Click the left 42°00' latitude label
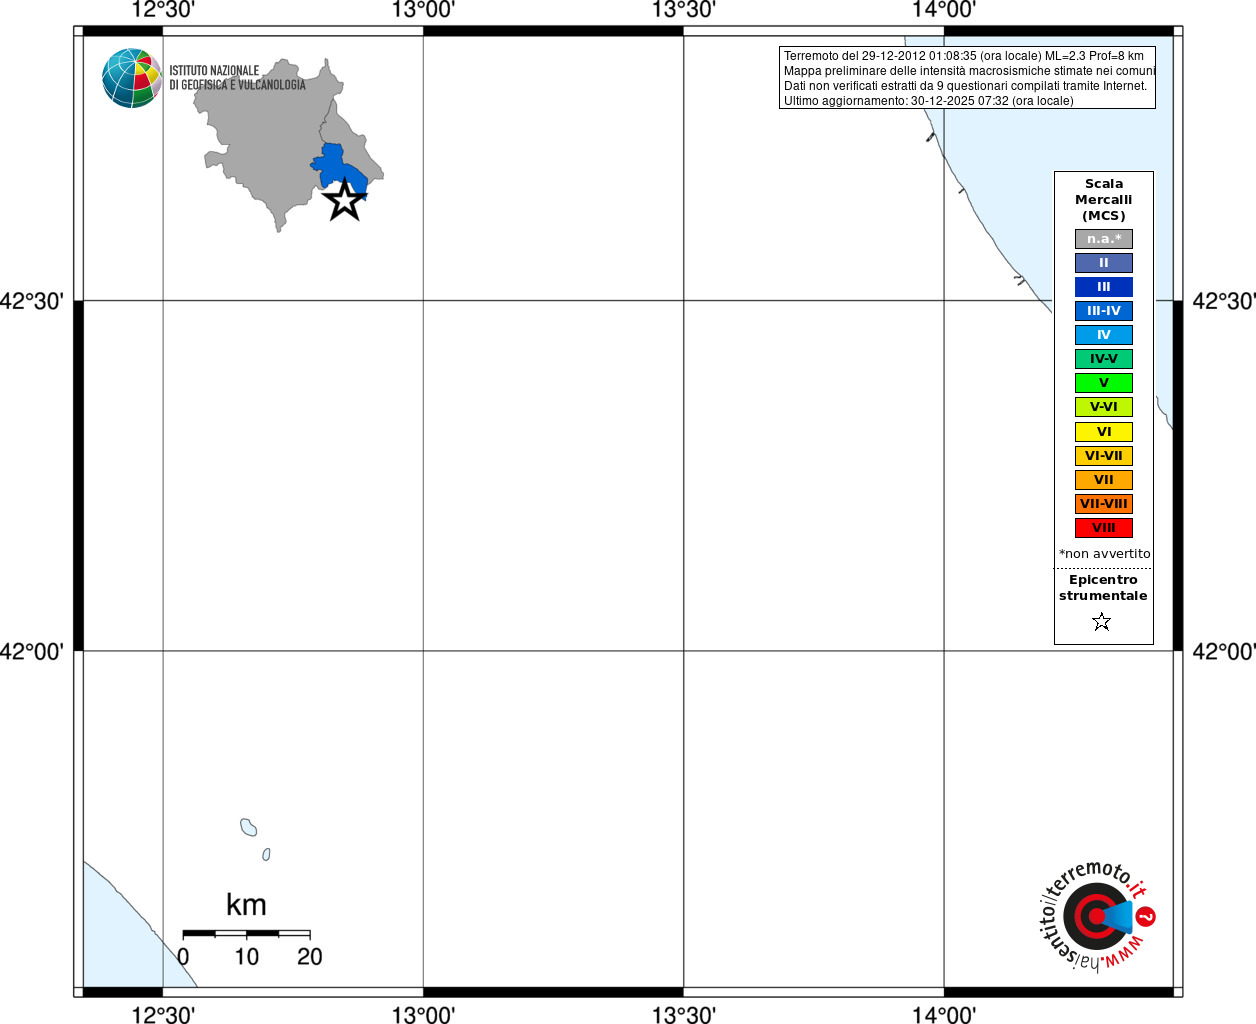 32,651
